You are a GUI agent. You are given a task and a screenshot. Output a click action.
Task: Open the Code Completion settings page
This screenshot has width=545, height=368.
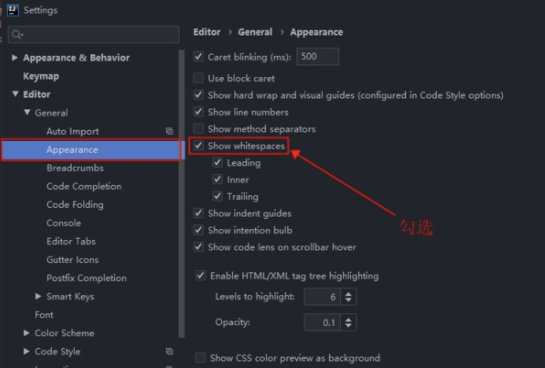(x=84, y=186)
